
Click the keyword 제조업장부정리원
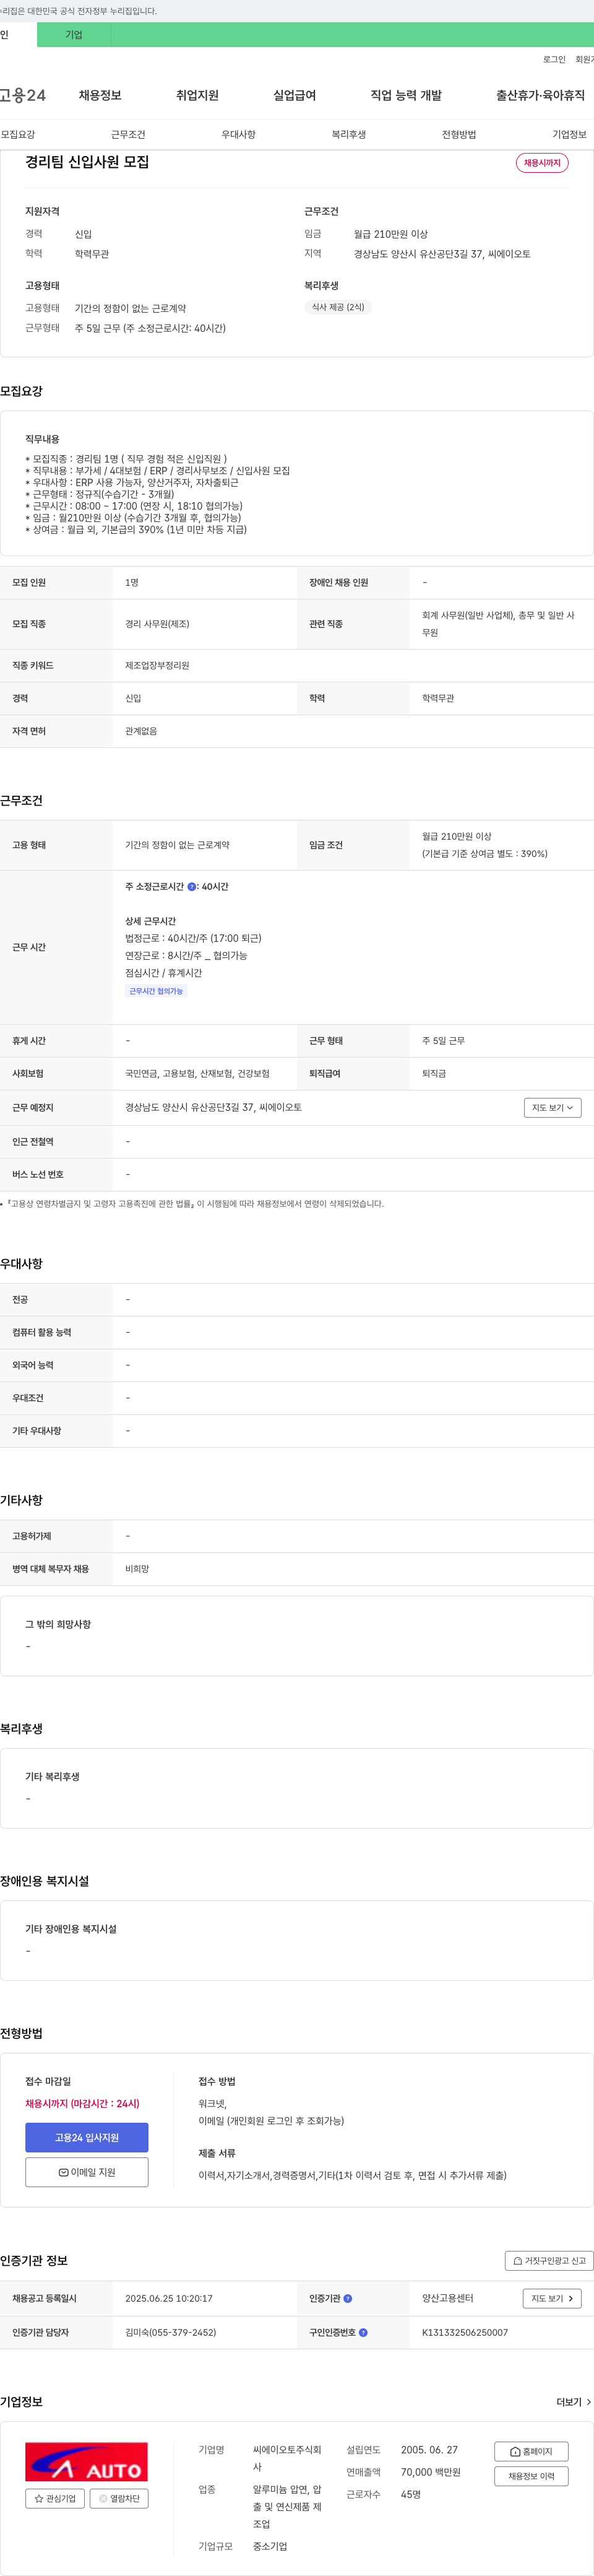tap(157, 666)
